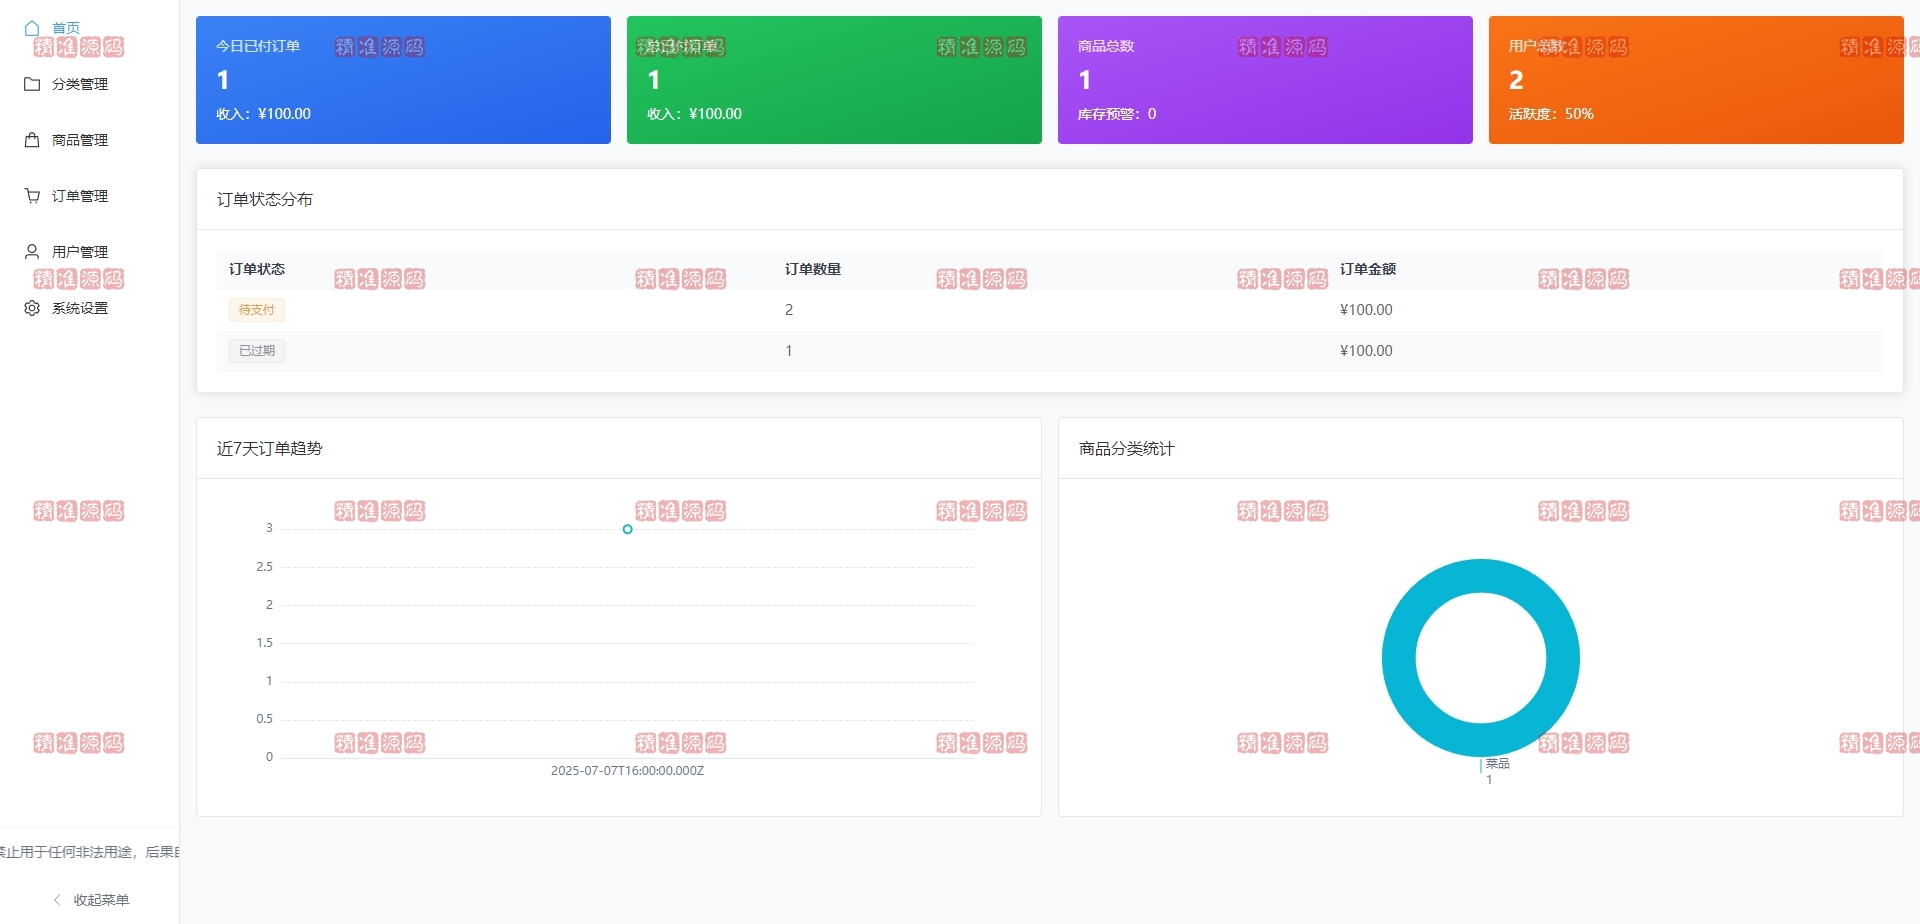The image size is (1920, 924).
Task: Click the 订单状态分布 panel title
Action: click(265, 199)
